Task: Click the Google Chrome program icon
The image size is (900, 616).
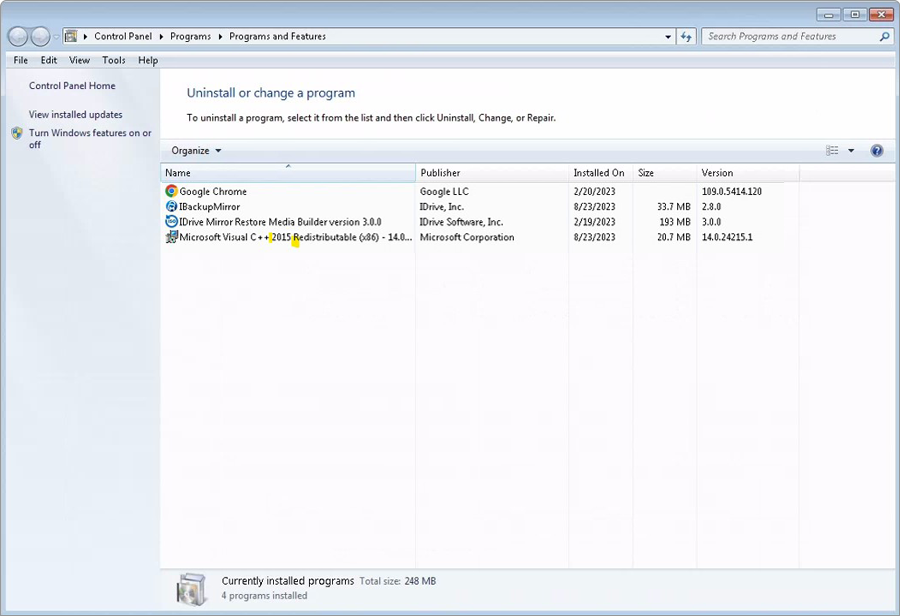Action: (171, 191)
